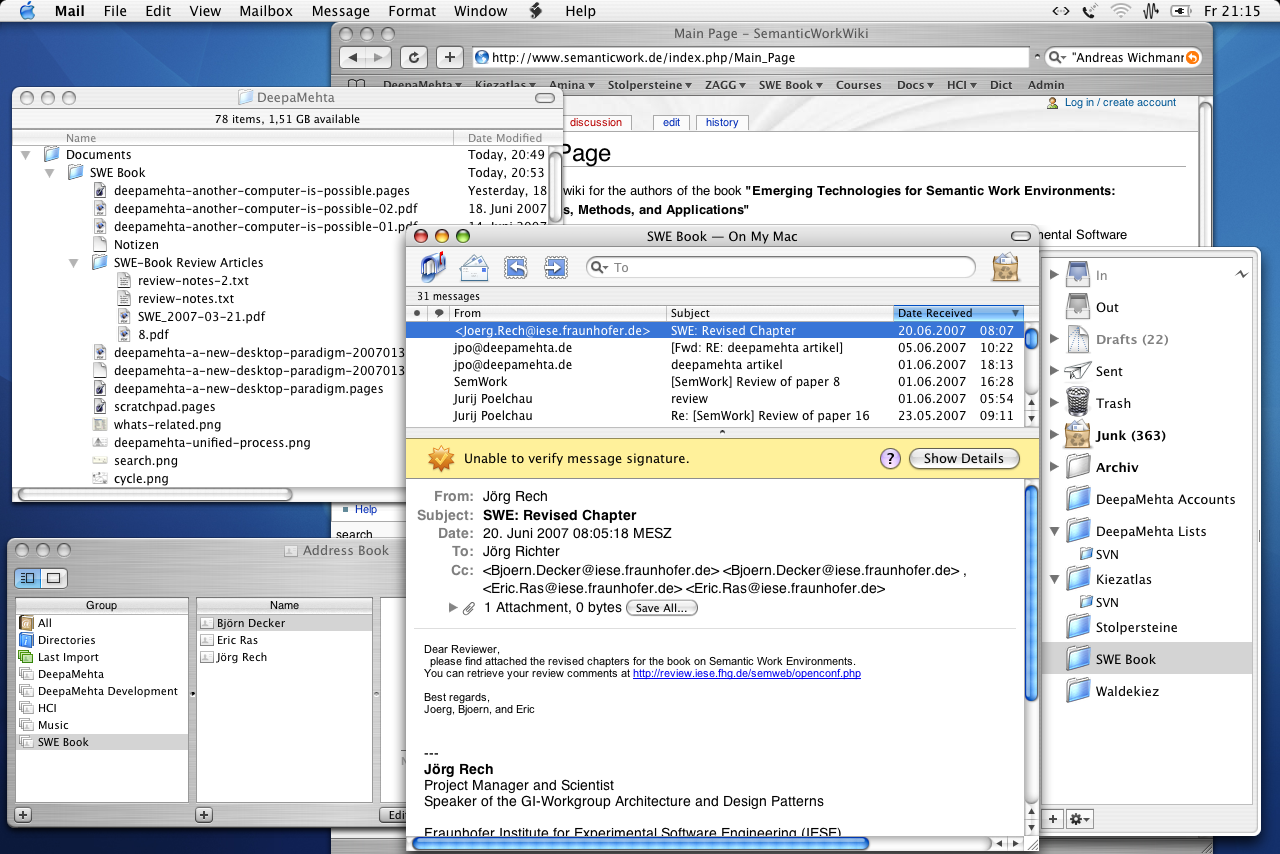Open the mailbox action gear menu
Image resolution: width=1280 pixels, height=854 pixels.
point(1080,819)
